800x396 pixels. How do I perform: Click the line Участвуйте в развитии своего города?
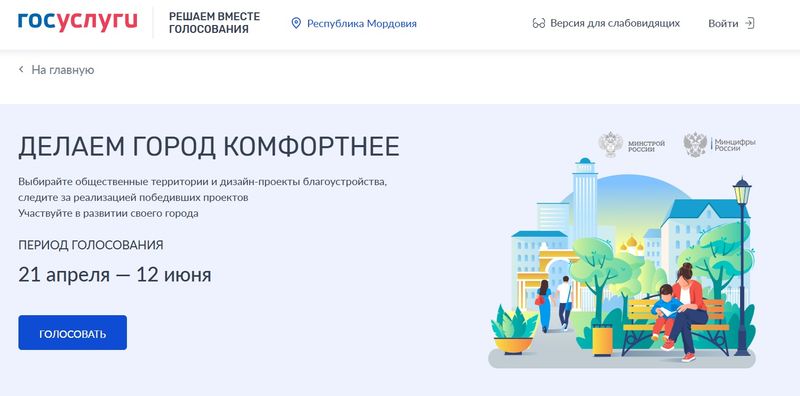108,213
